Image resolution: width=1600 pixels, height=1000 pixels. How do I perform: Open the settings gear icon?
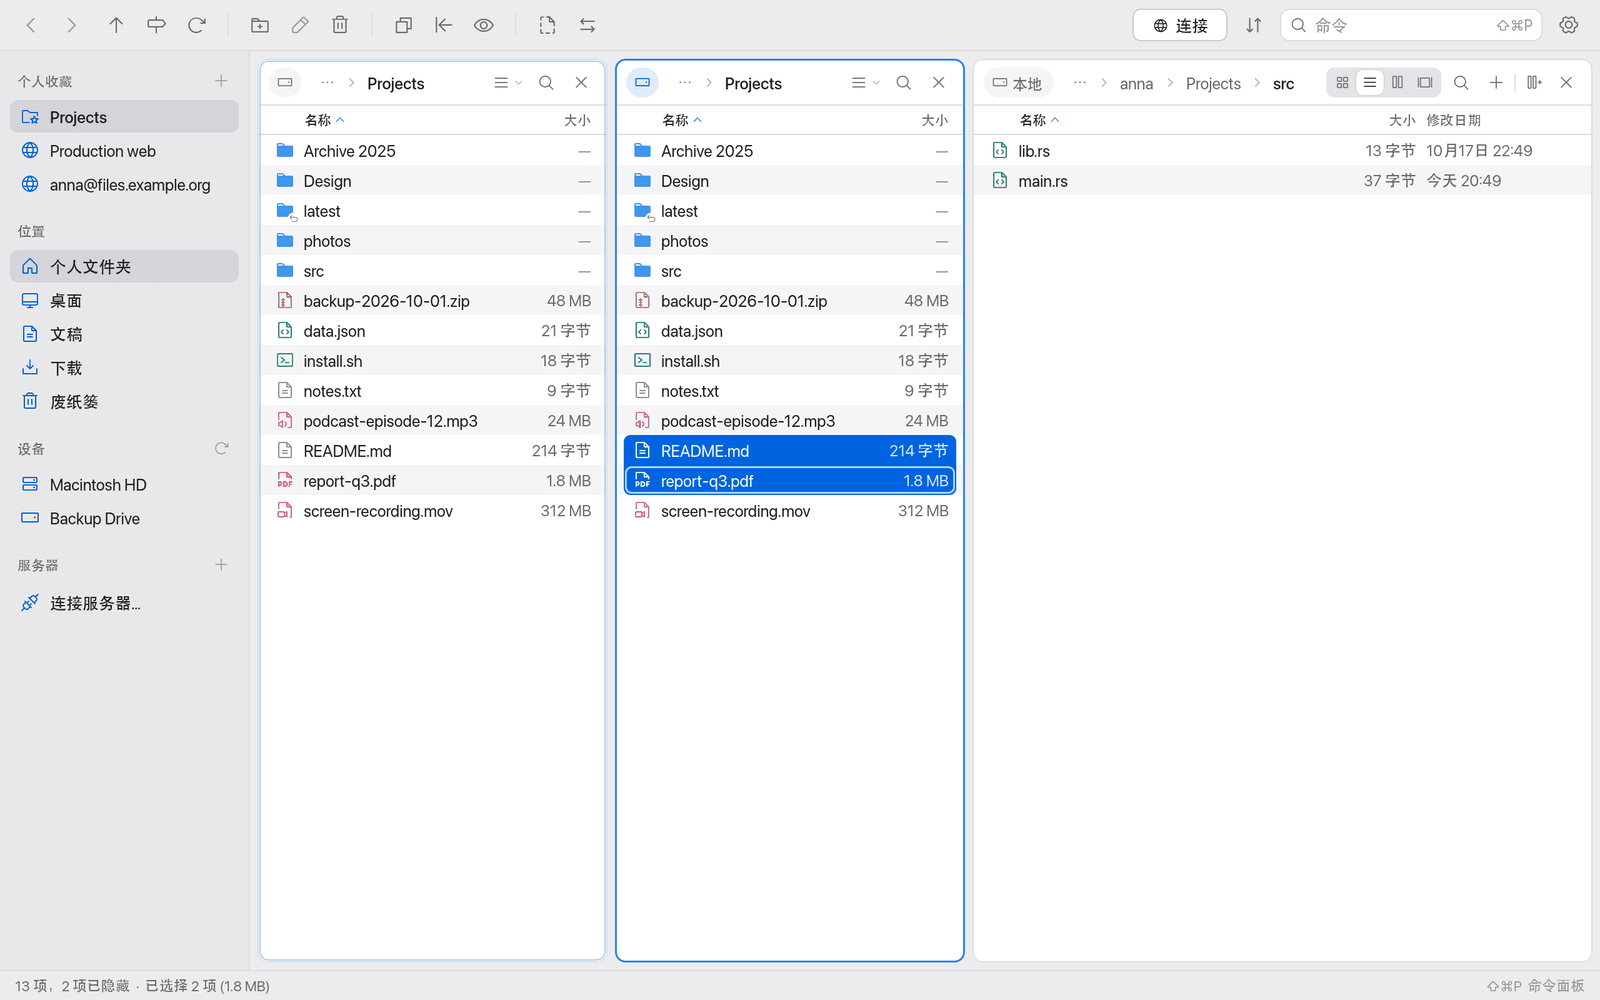click(x=1569, y=25)
